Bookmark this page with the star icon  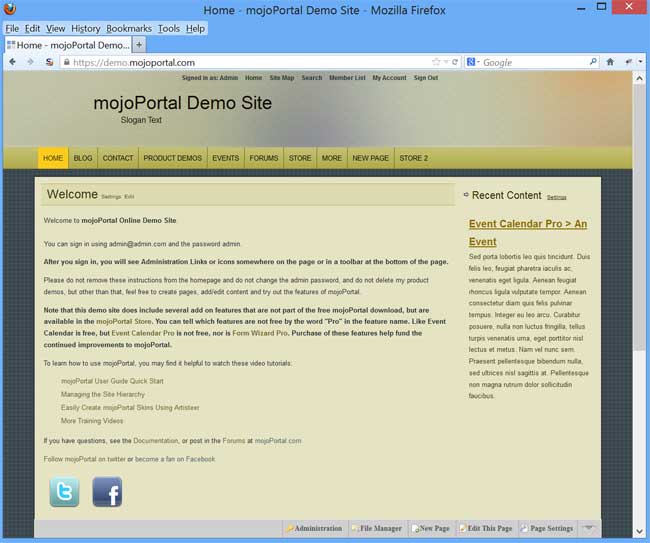click(436, 62)
